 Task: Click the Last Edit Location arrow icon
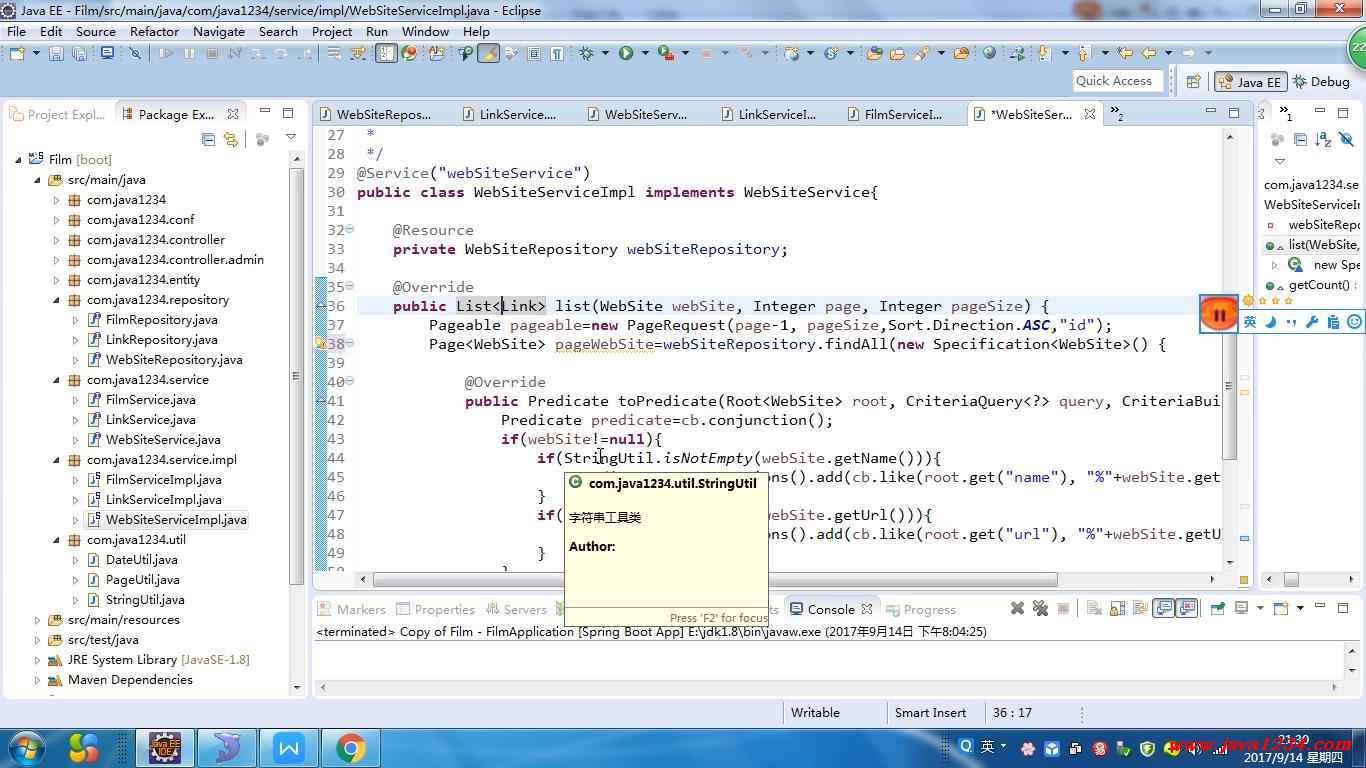coord(1125,53)
